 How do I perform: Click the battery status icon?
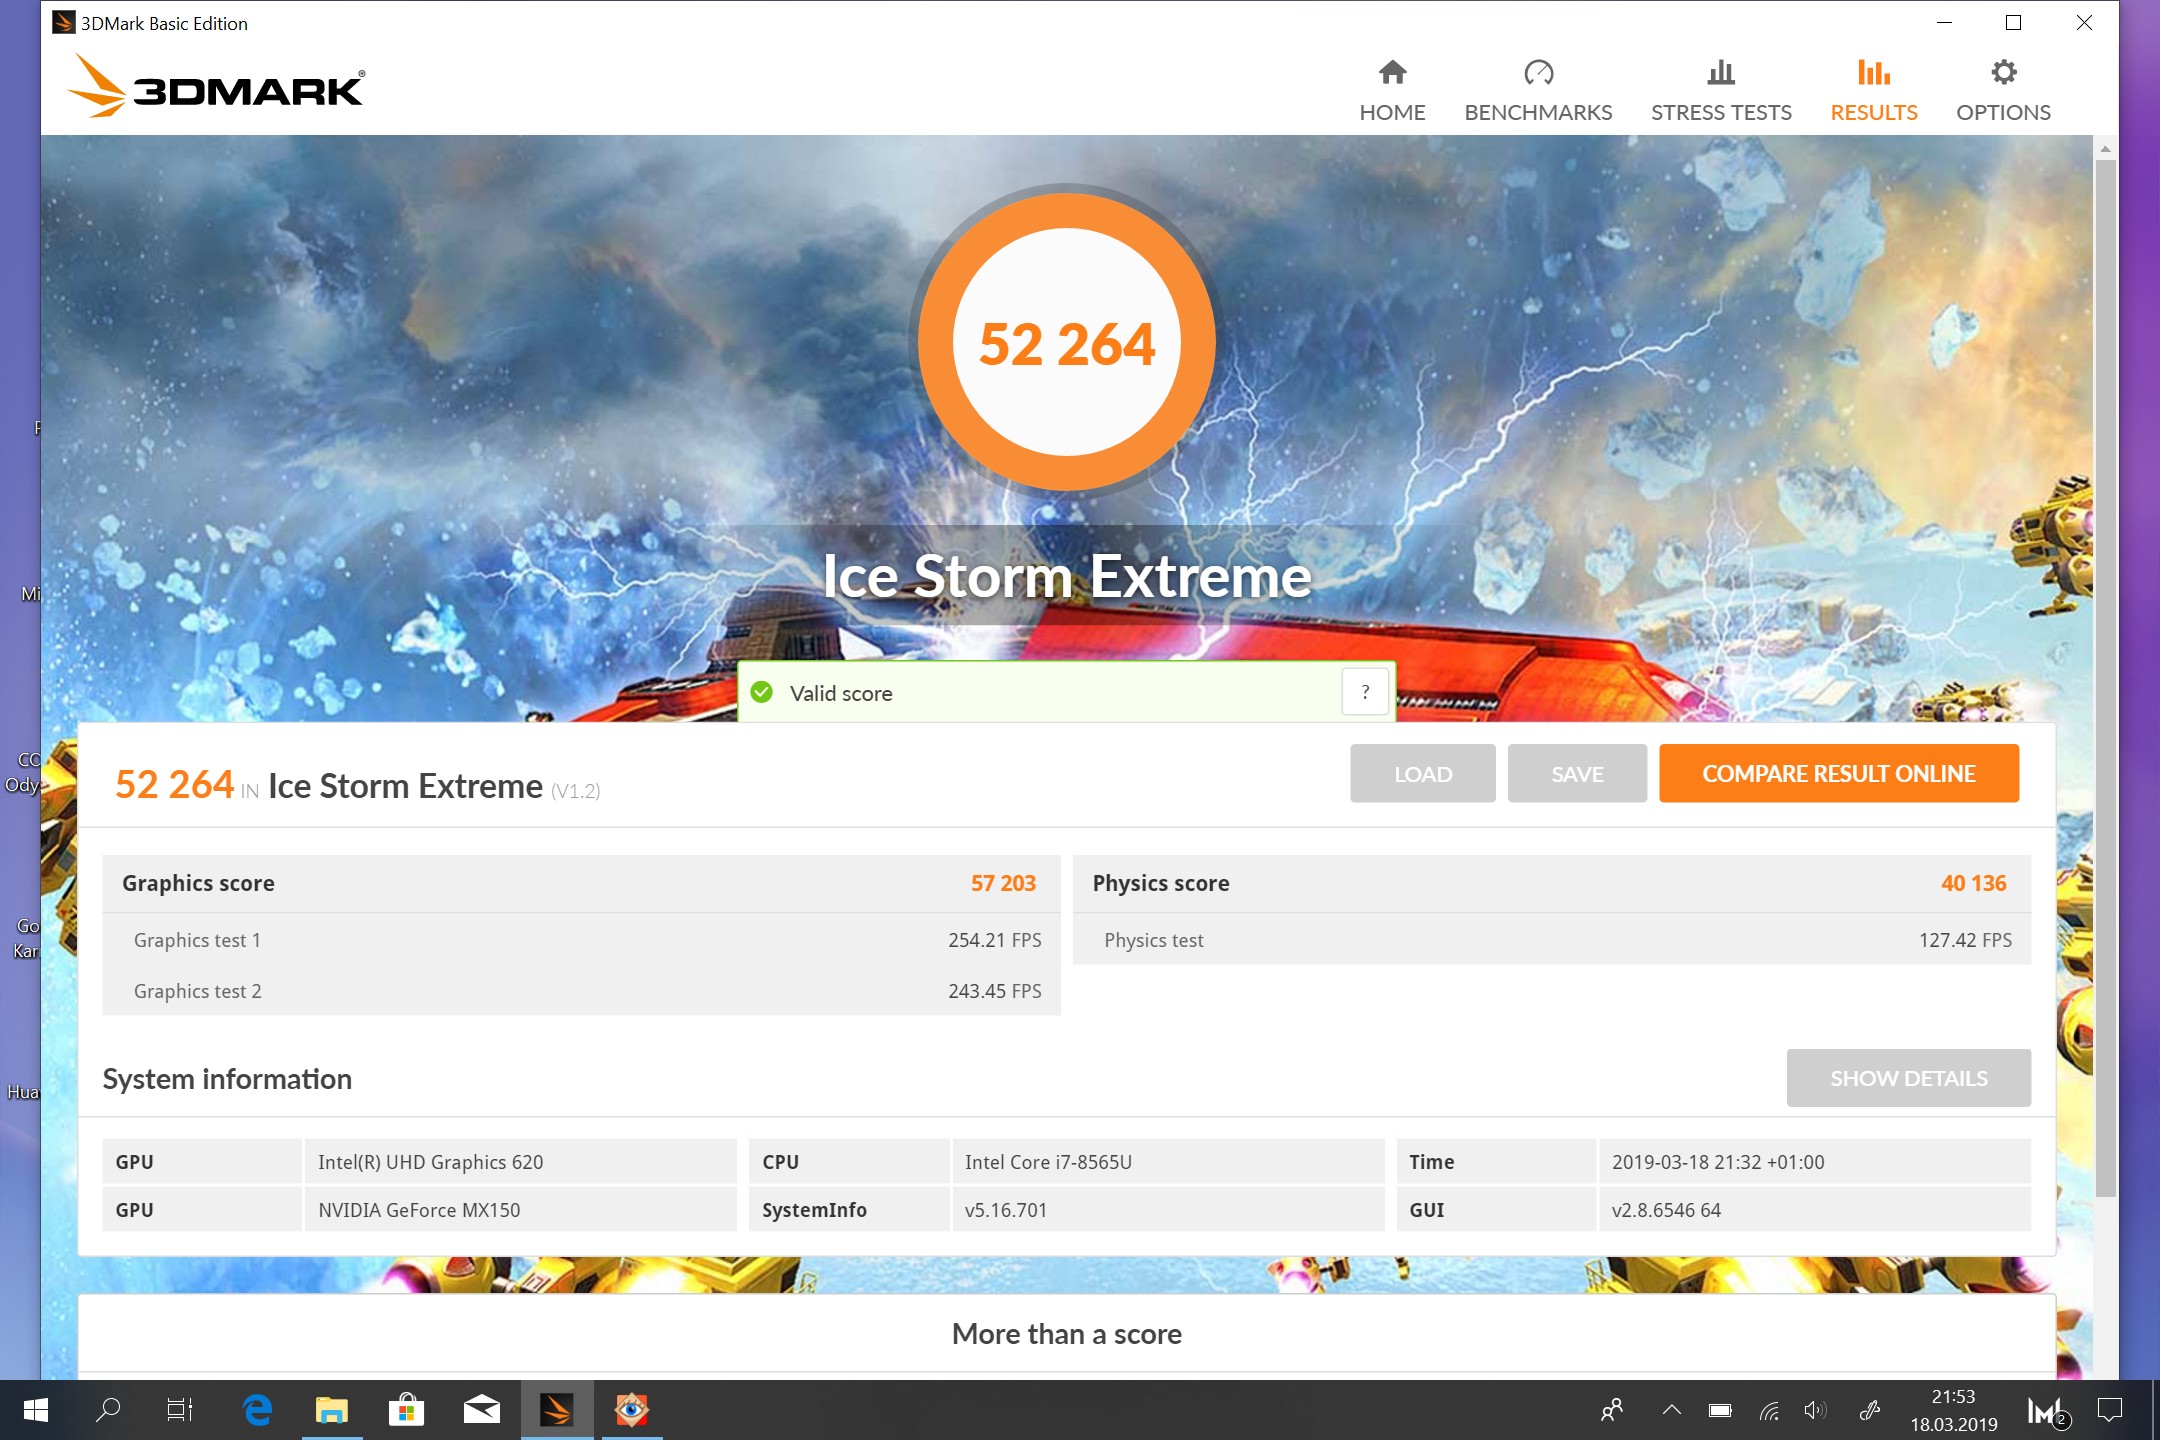coord(1720,1410)
